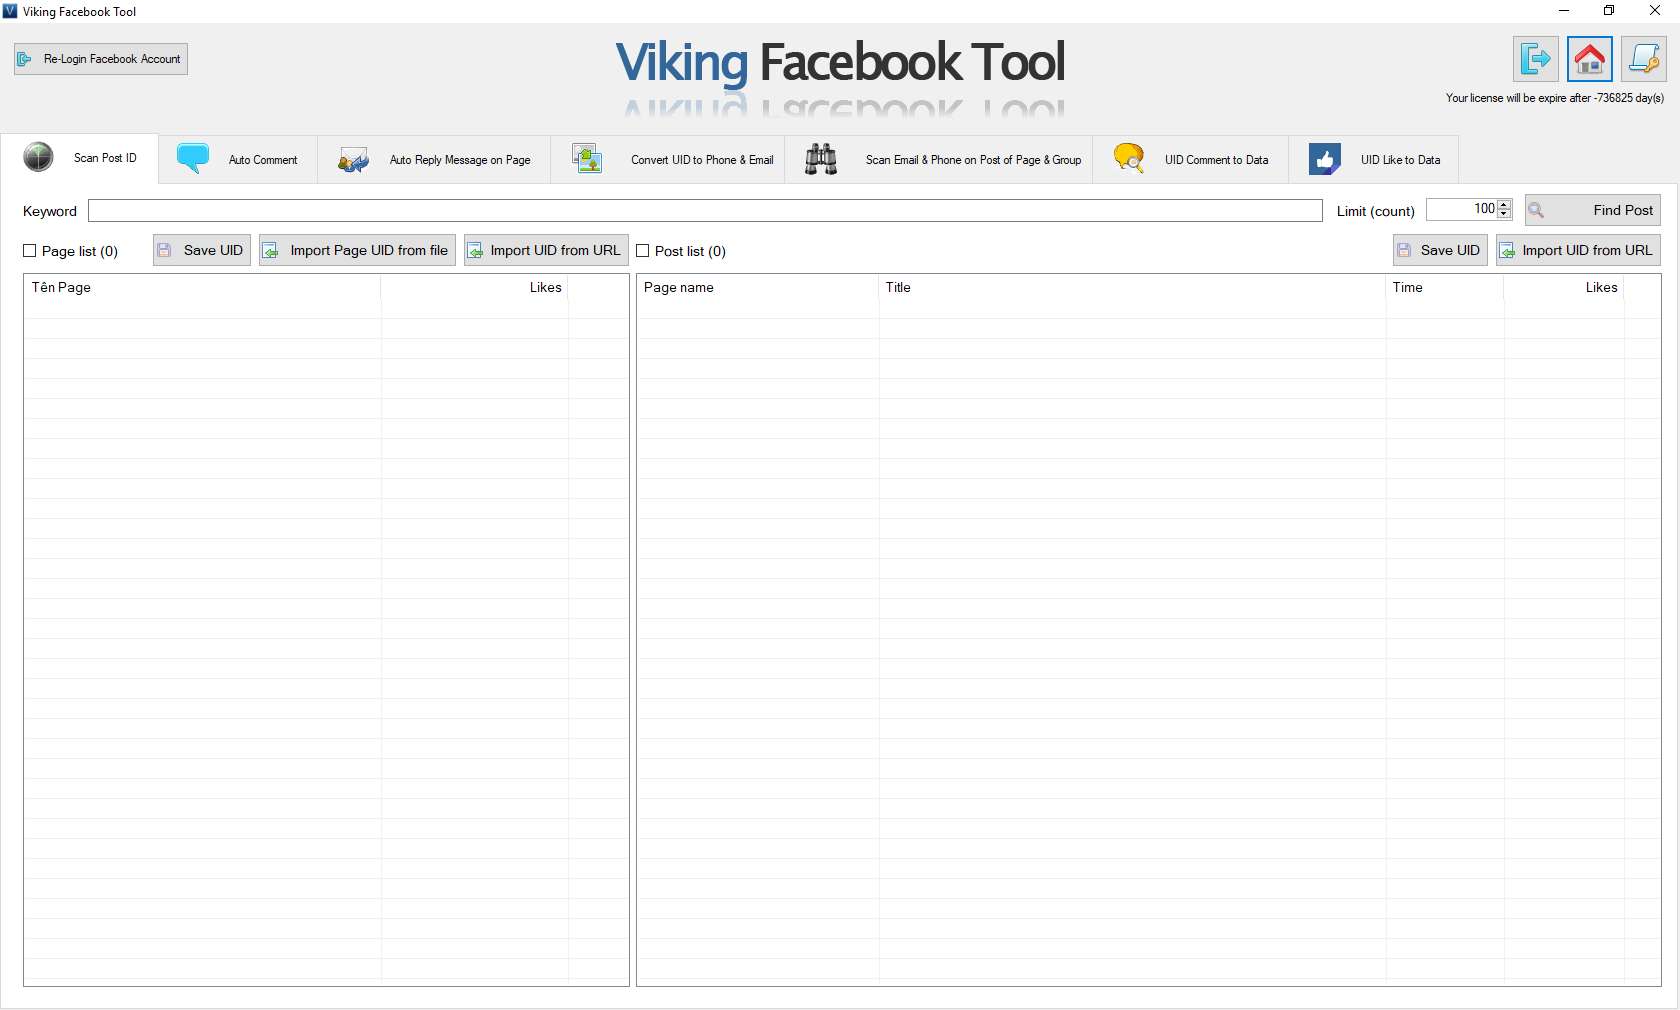Increase the Limit count with up arrow

[x=1504, y=204]
